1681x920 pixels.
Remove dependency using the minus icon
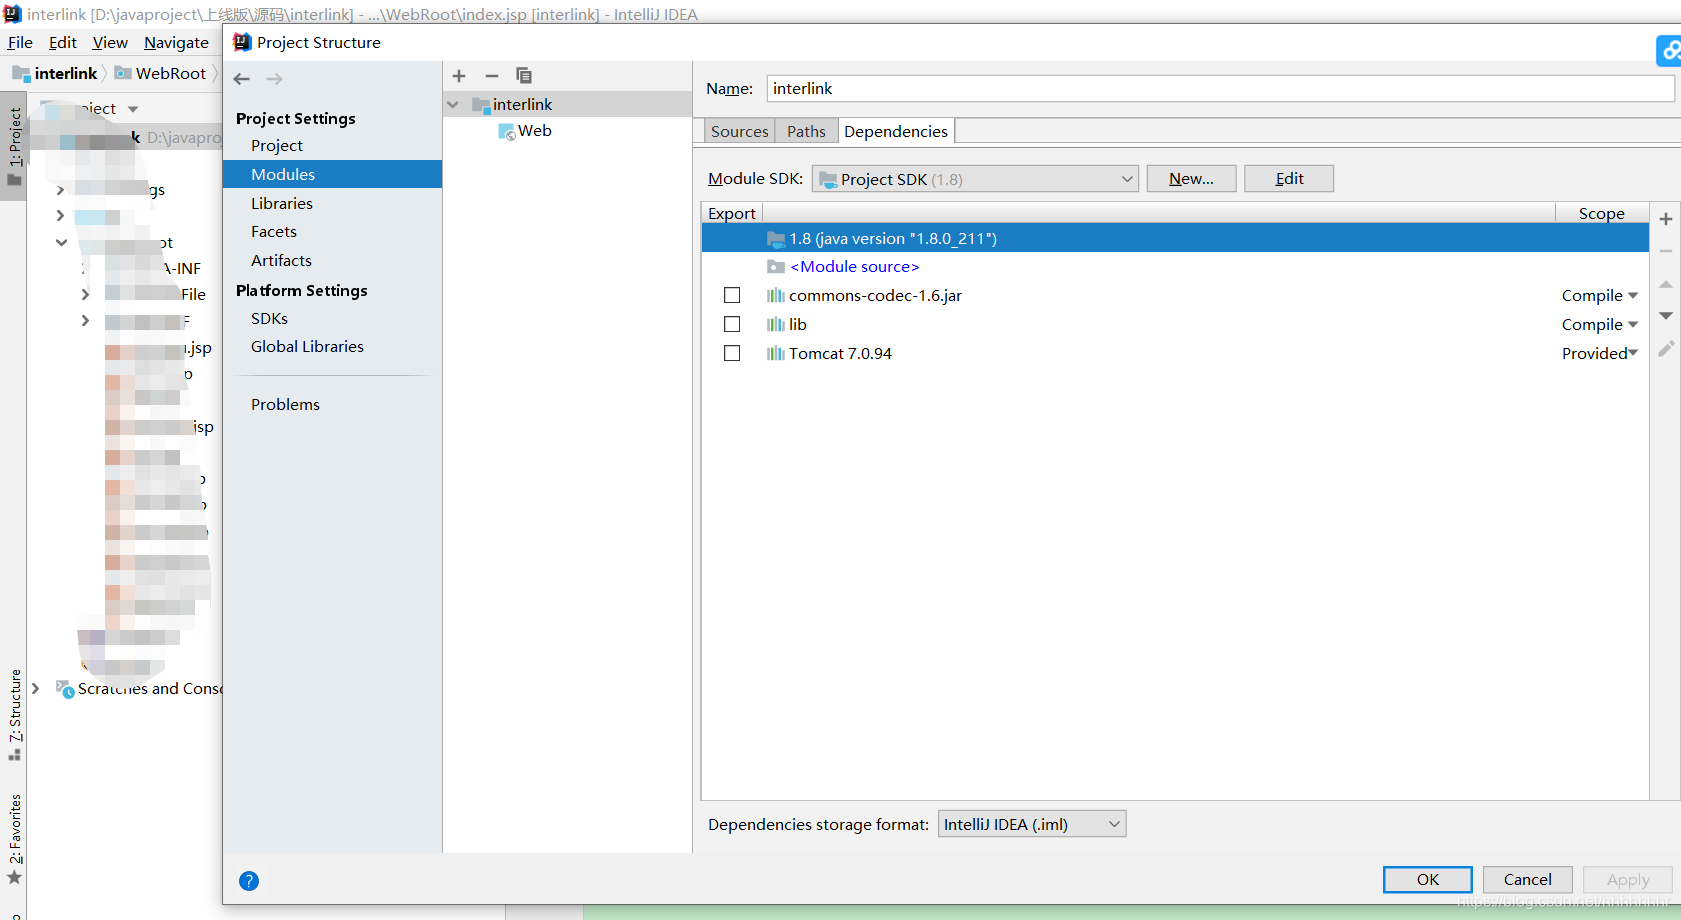(x=1666, y=251)
